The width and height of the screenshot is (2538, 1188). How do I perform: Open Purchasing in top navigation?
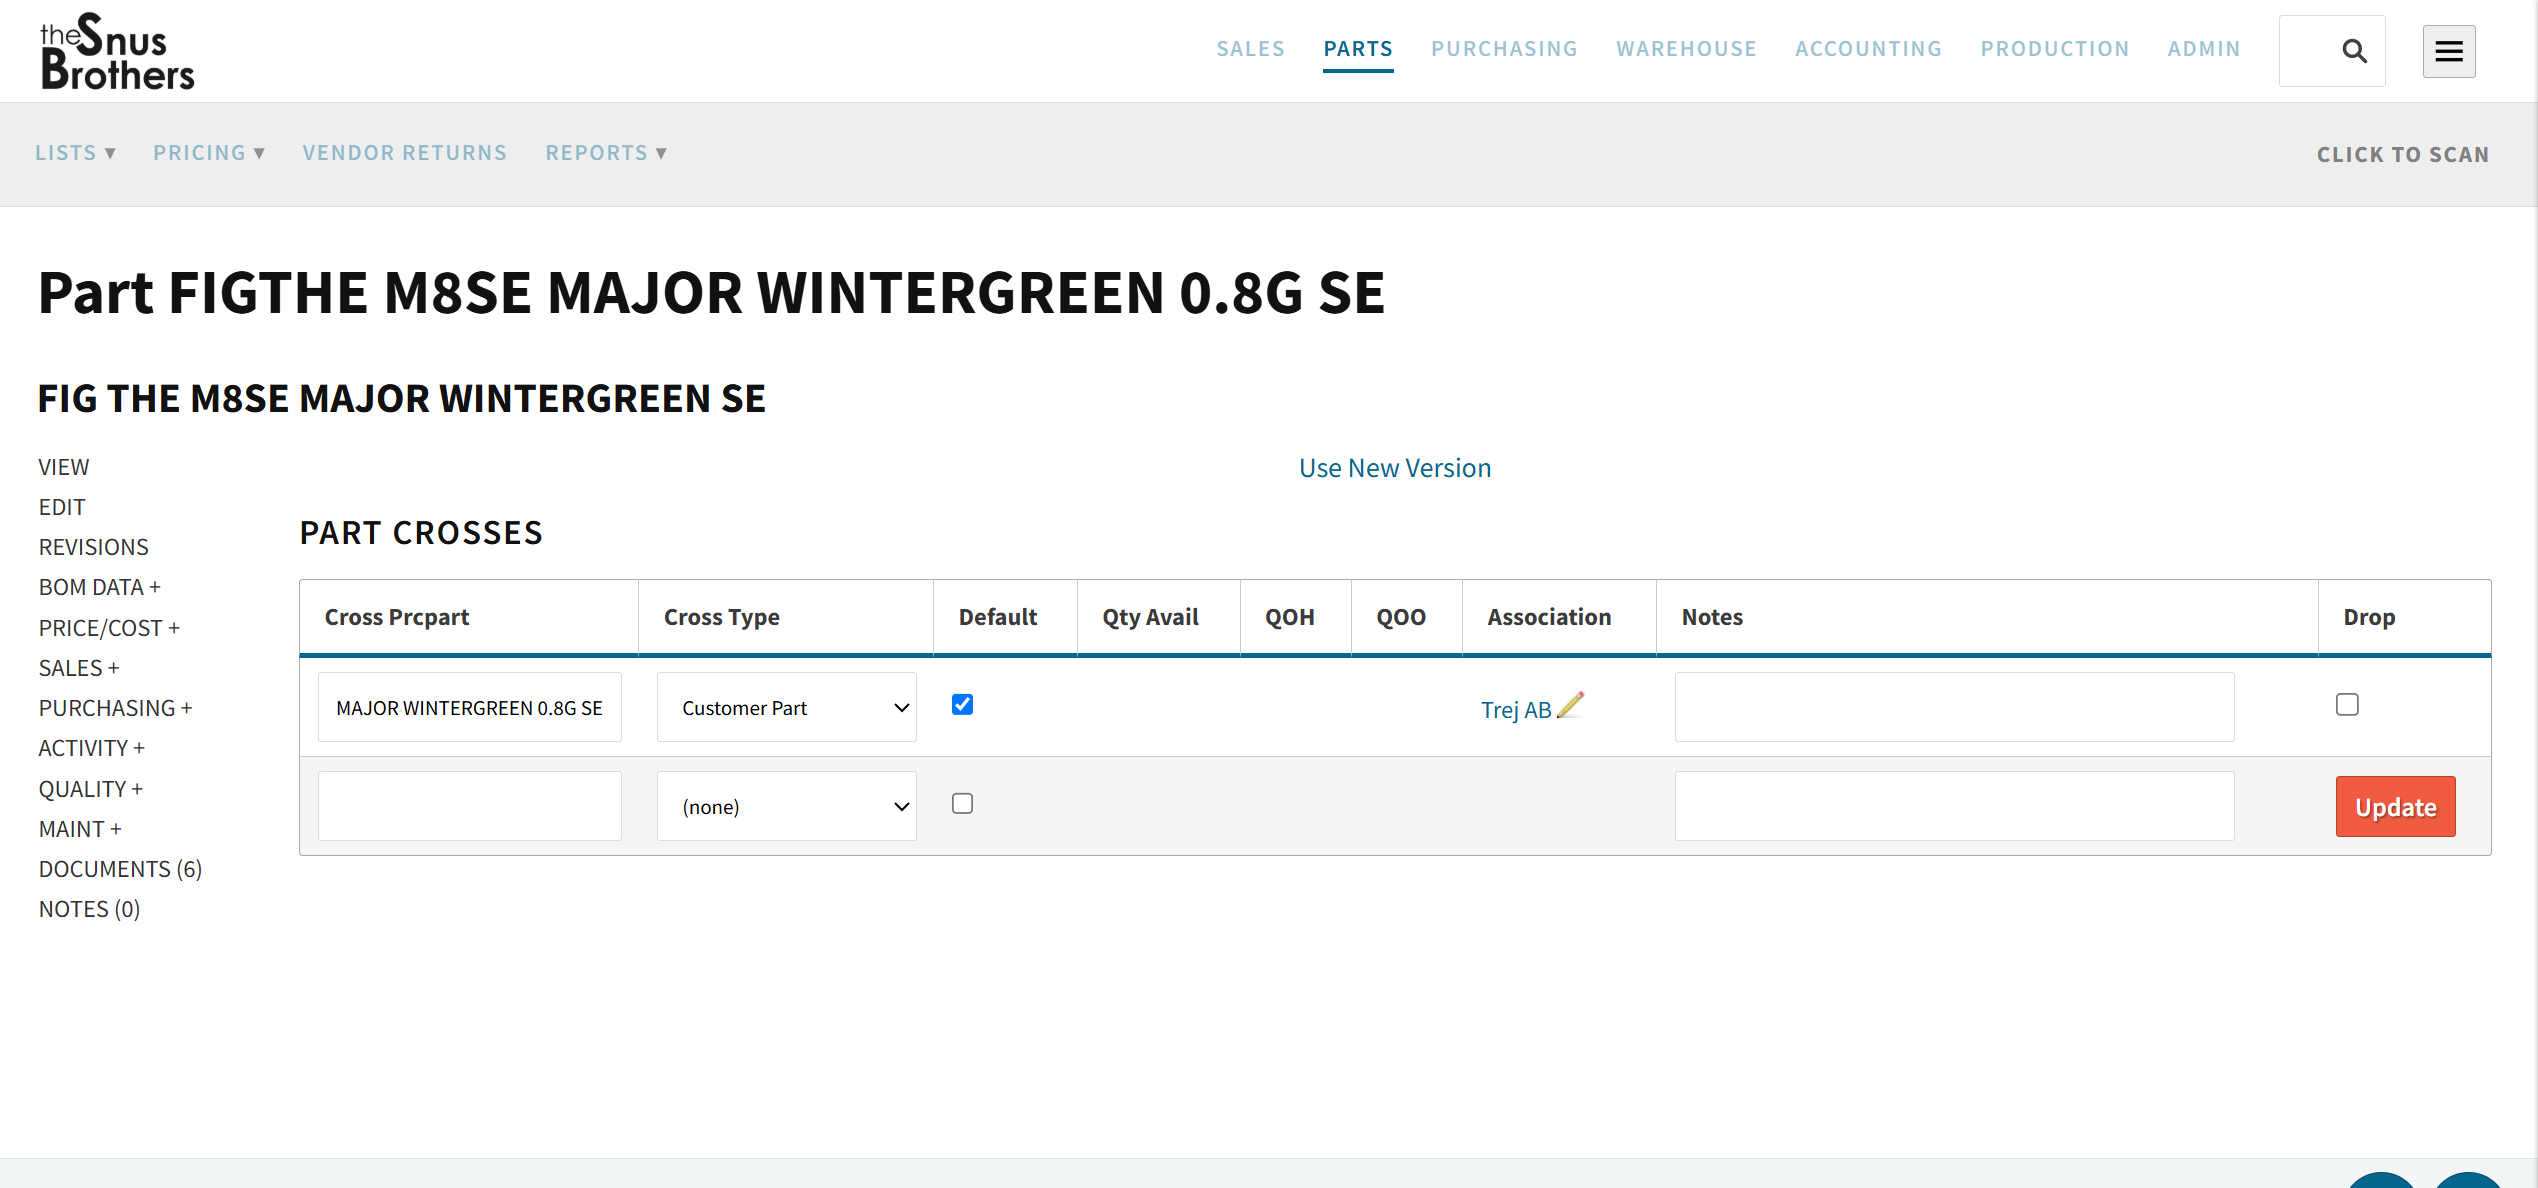coord(1504,49)
